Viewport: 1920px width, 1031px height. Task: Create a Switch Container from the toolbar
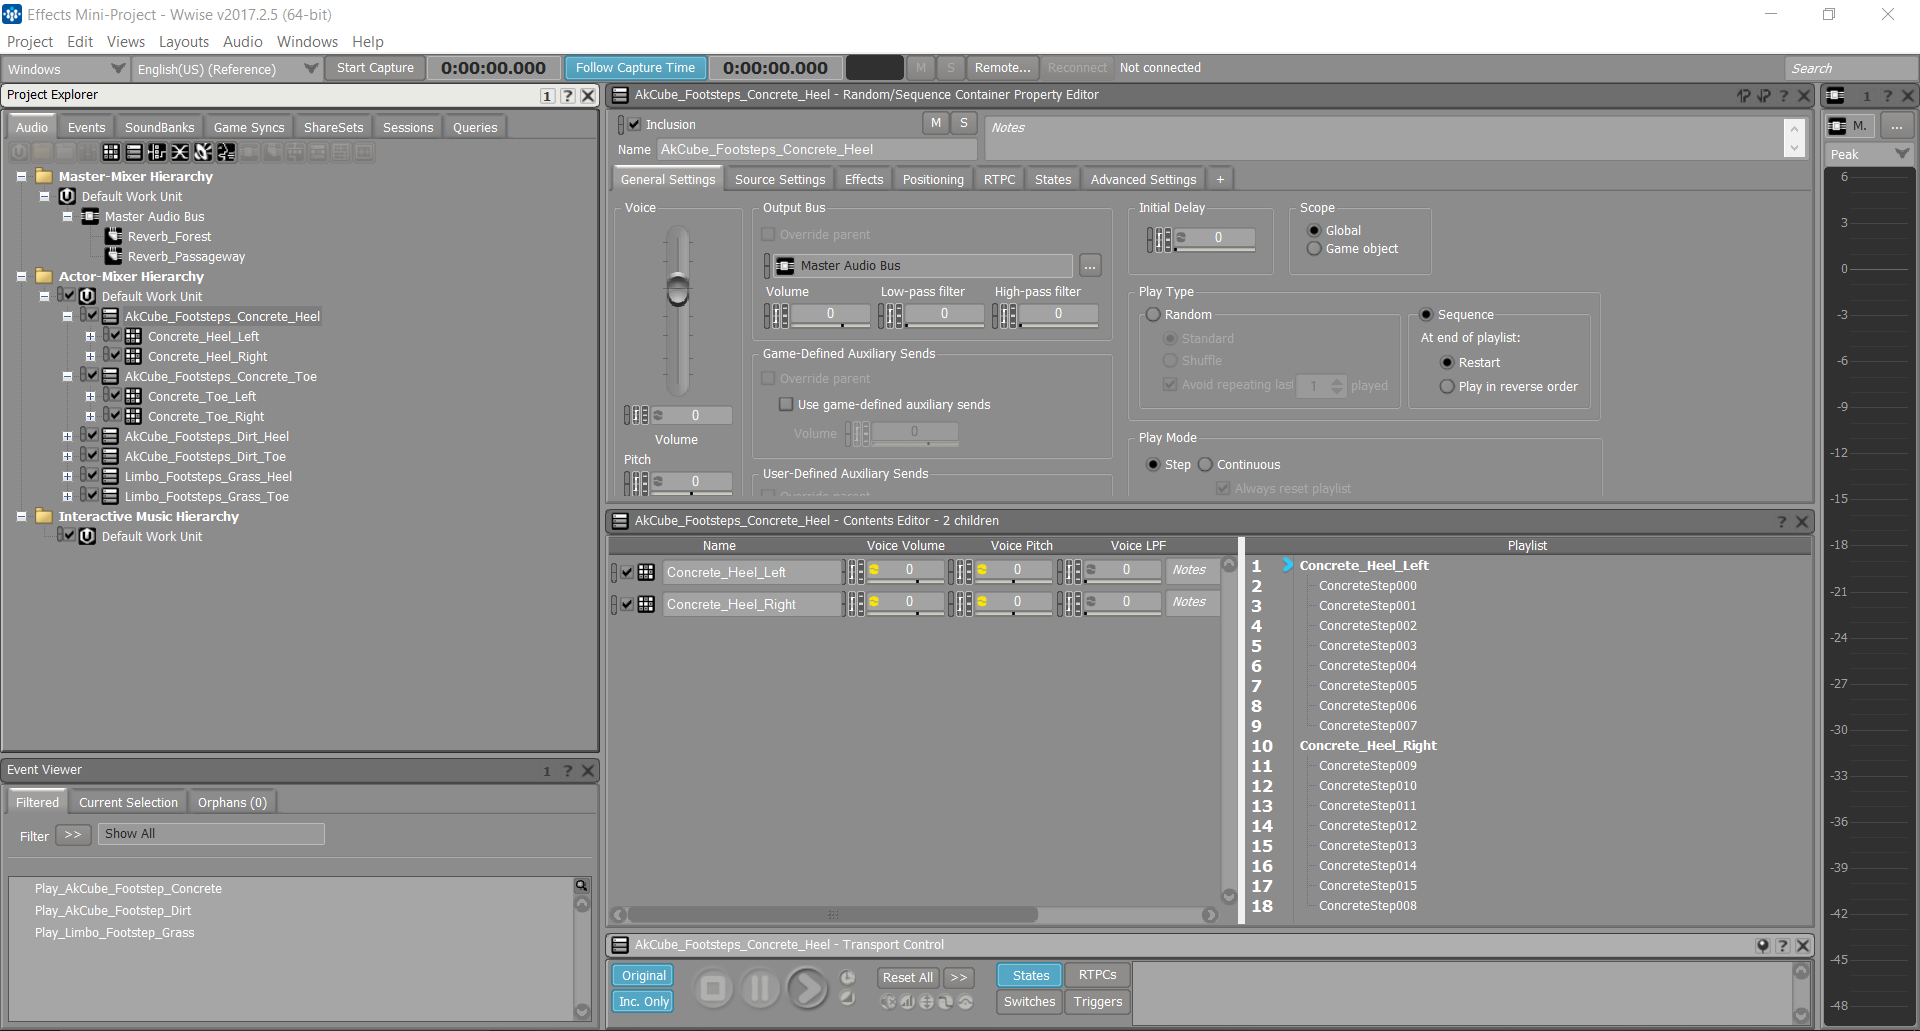(x=157, y=152)
